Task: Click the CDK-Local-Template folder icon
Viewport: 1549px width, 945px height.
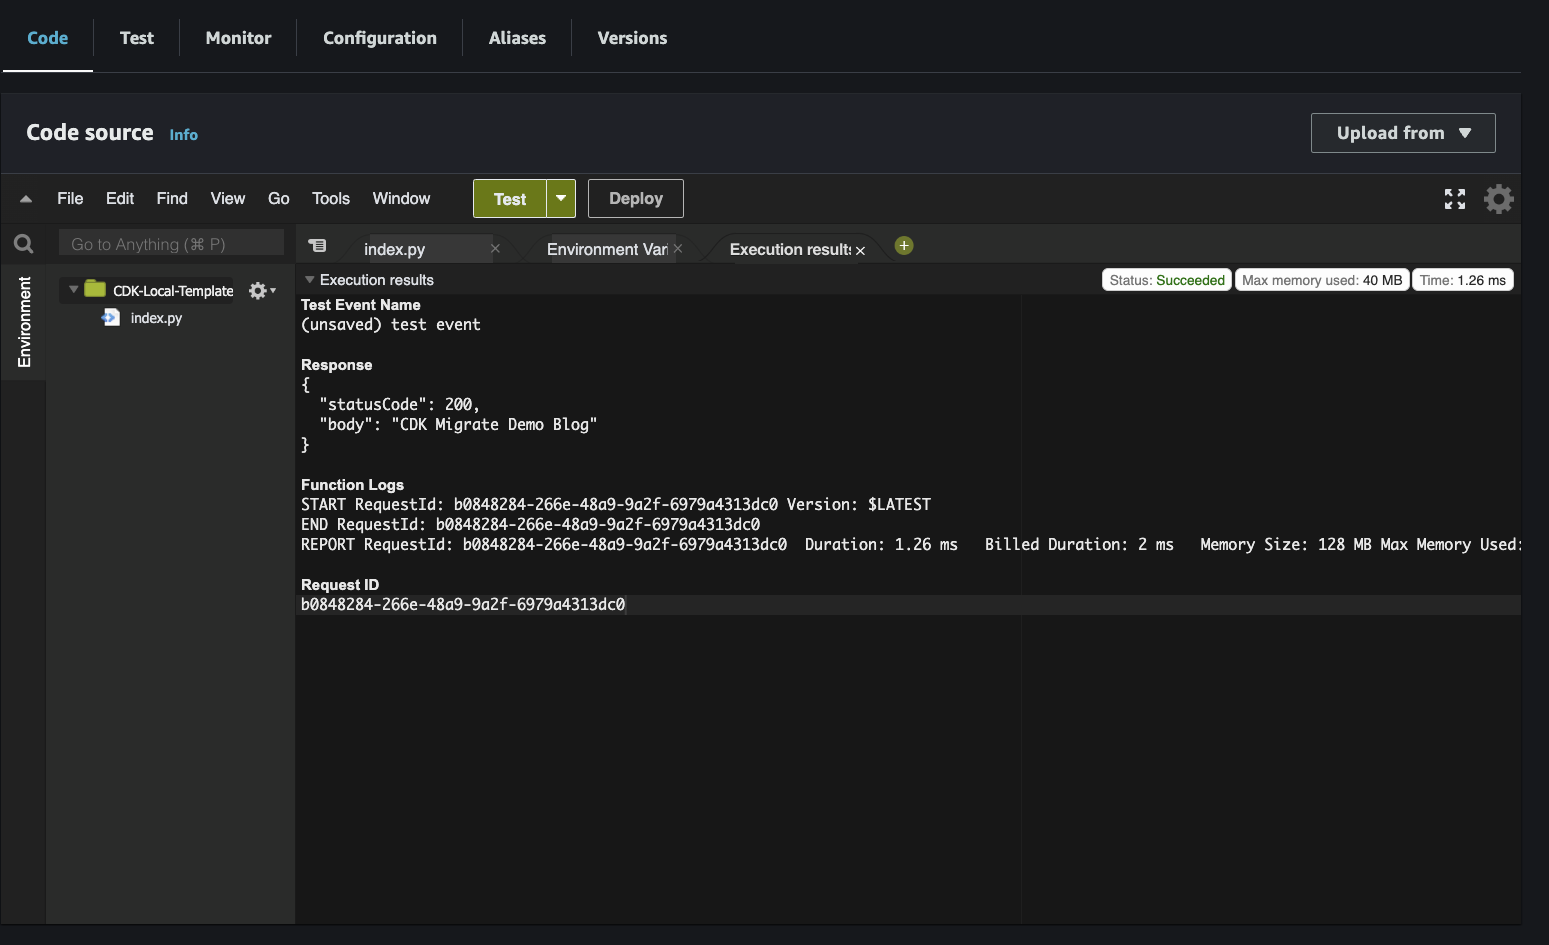Action: tap(93, 289)
